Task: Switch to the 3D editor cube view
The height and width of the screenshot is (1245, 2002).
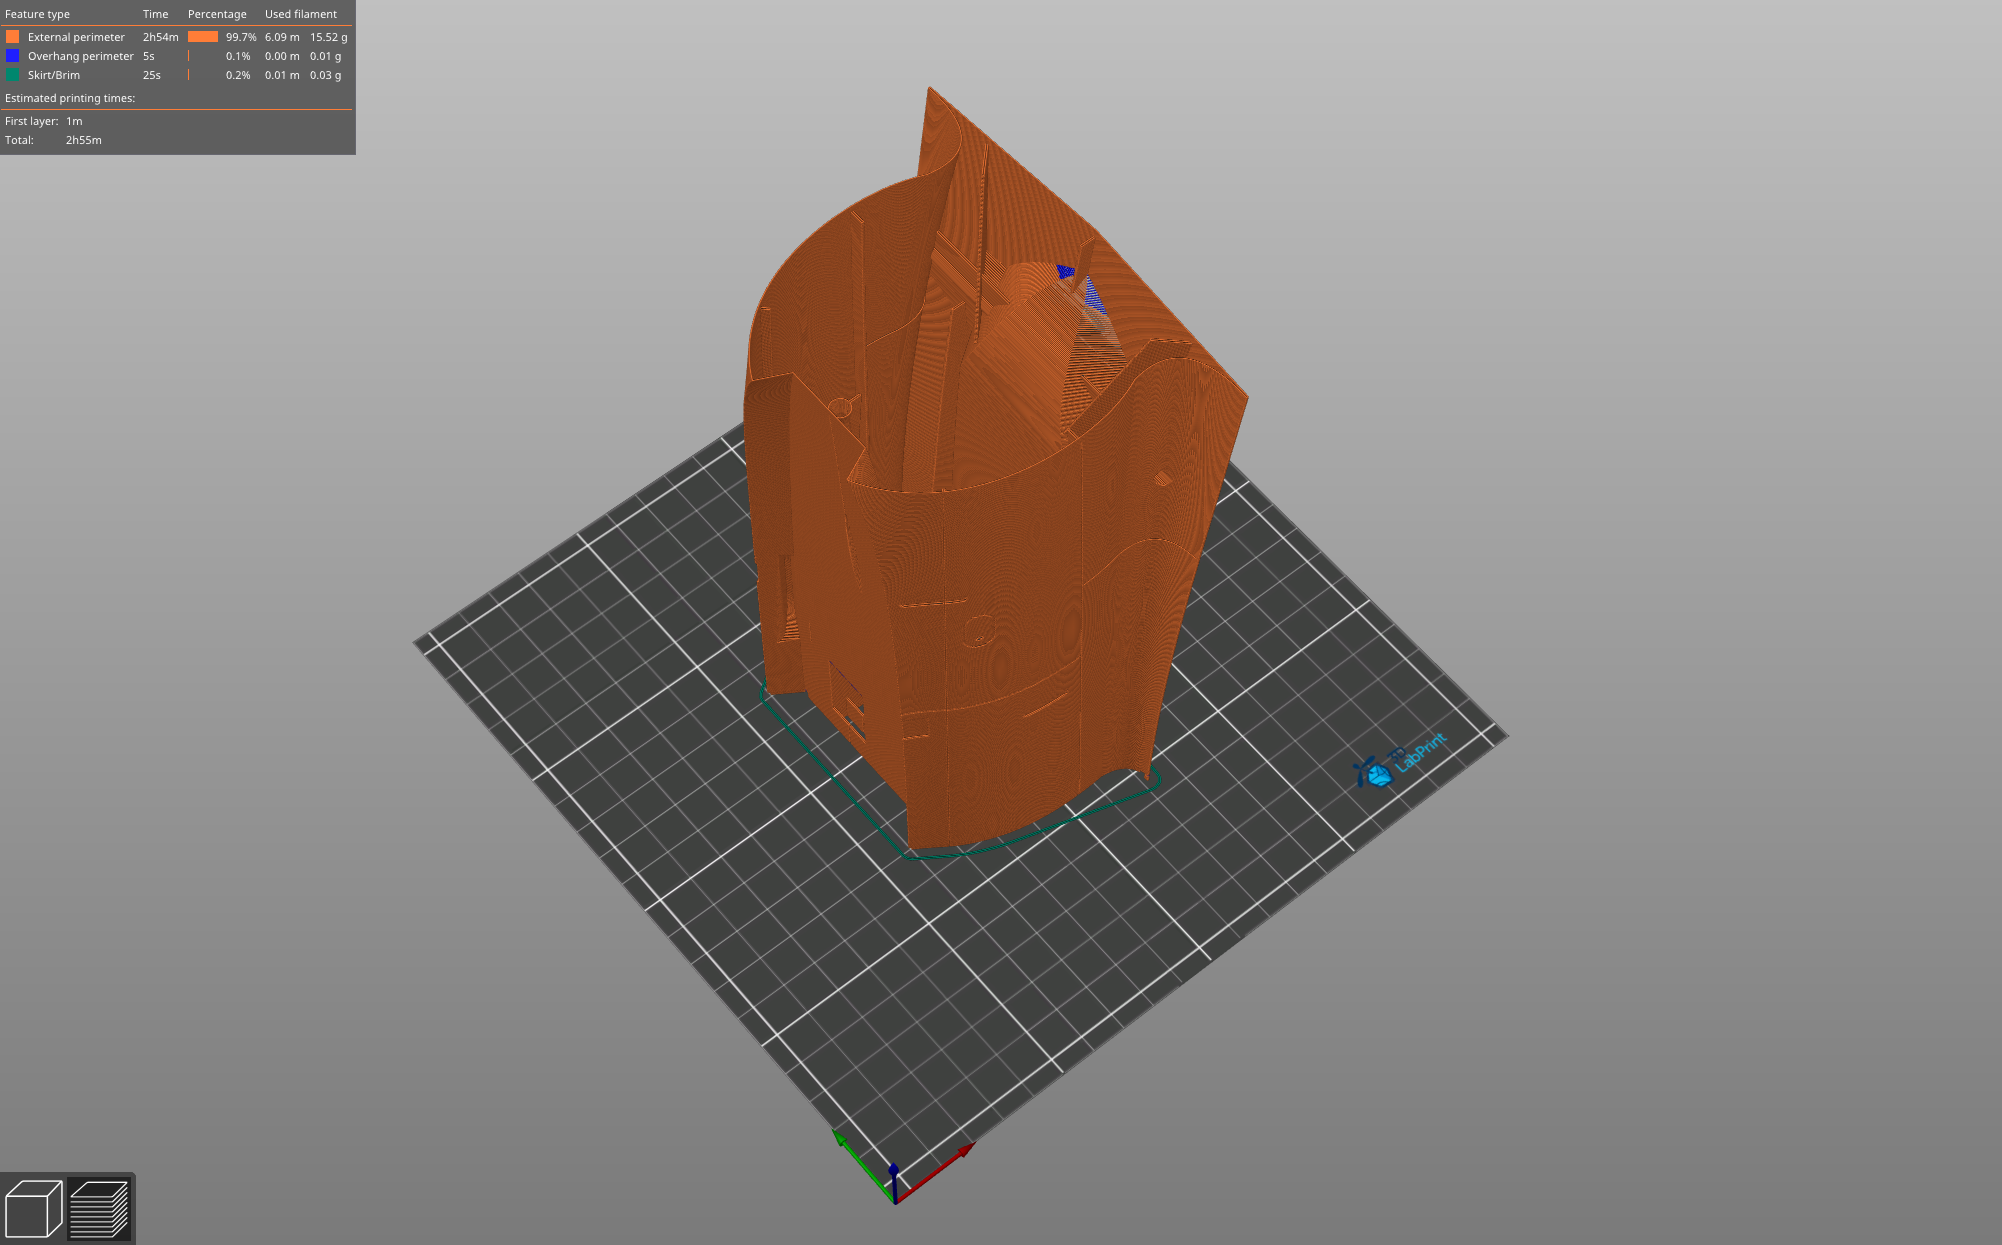Action: (x=33, y=1208)
